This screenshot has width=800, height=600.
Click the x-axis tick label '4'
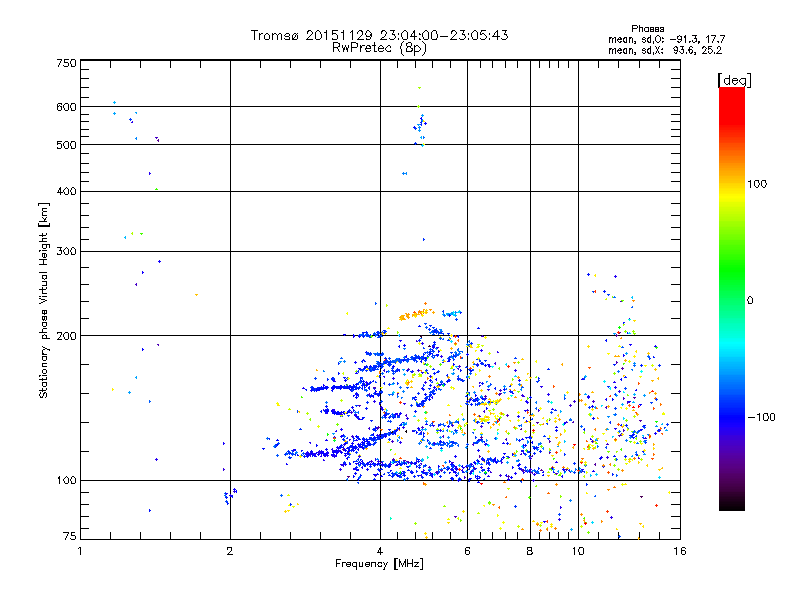(x=380, y=551)
